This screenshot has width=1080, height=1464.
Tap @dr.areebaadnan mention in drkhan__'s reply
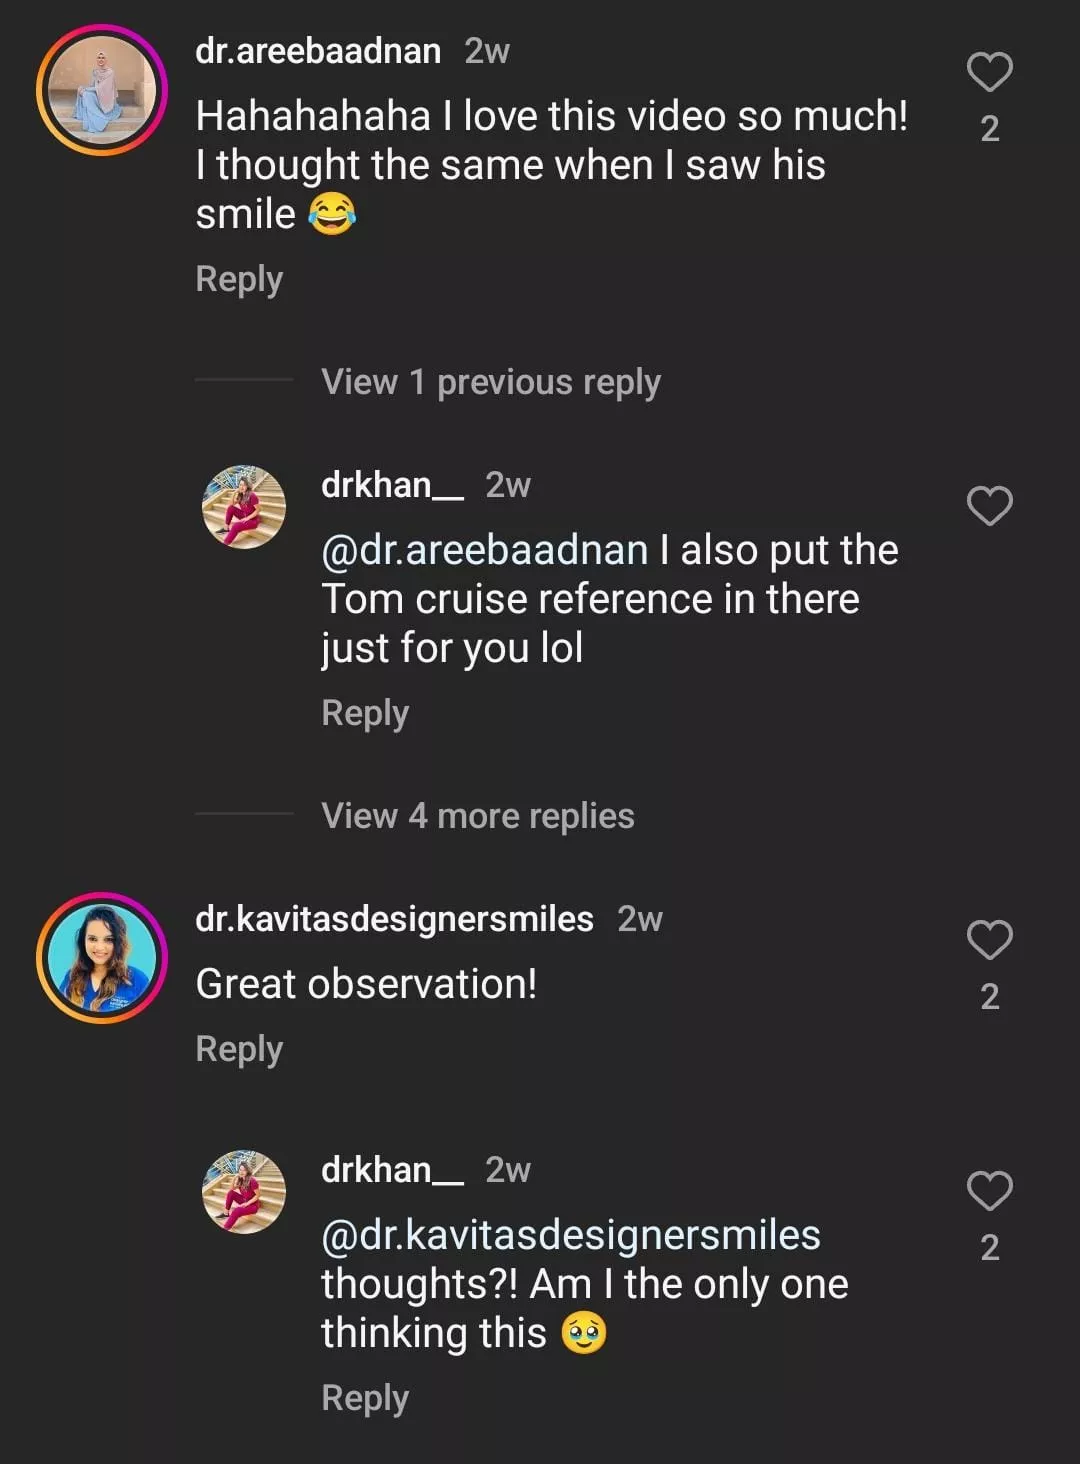click(485, 551)
